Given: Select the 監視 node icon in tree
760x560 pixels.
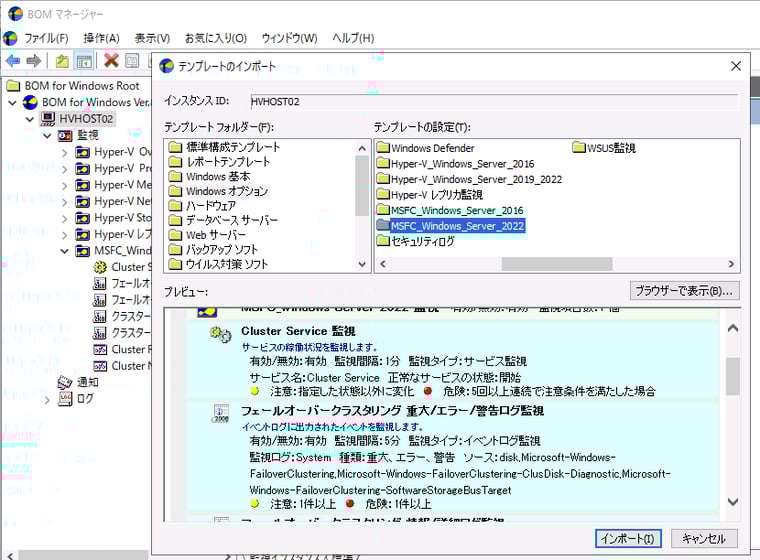Looking at the screenshot, I should click(65, 135).
